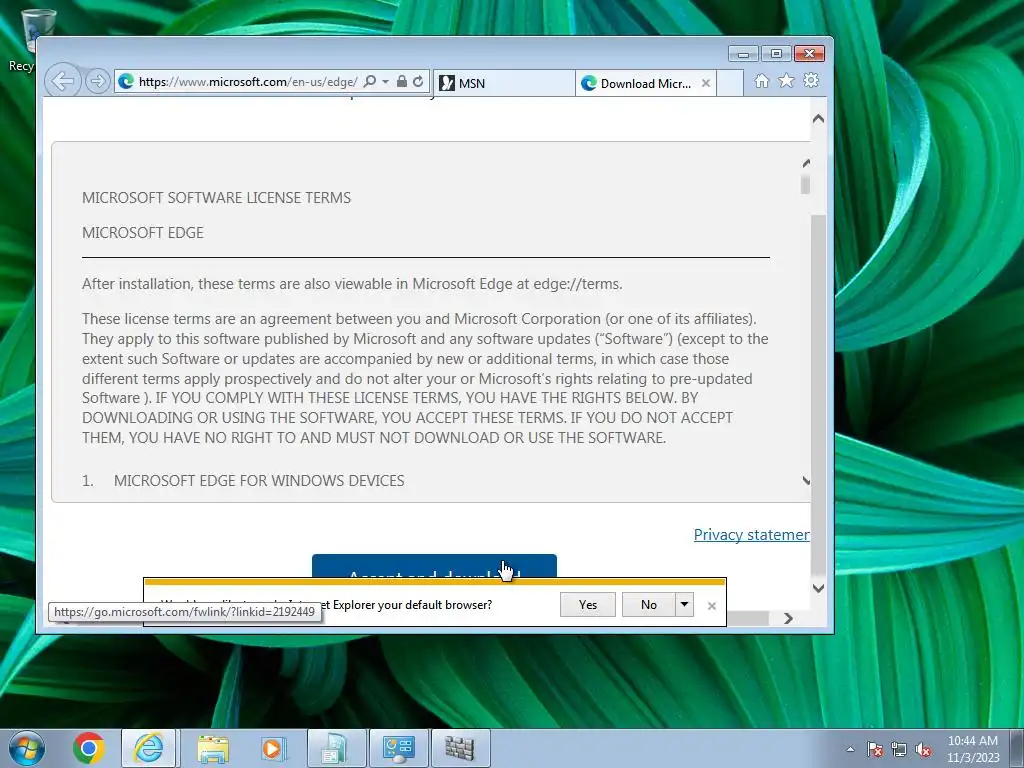Click the license box scrollbar thumb
Image resolution: width=1024 pixels, height=768 pixels.
[x=805, y=184]
